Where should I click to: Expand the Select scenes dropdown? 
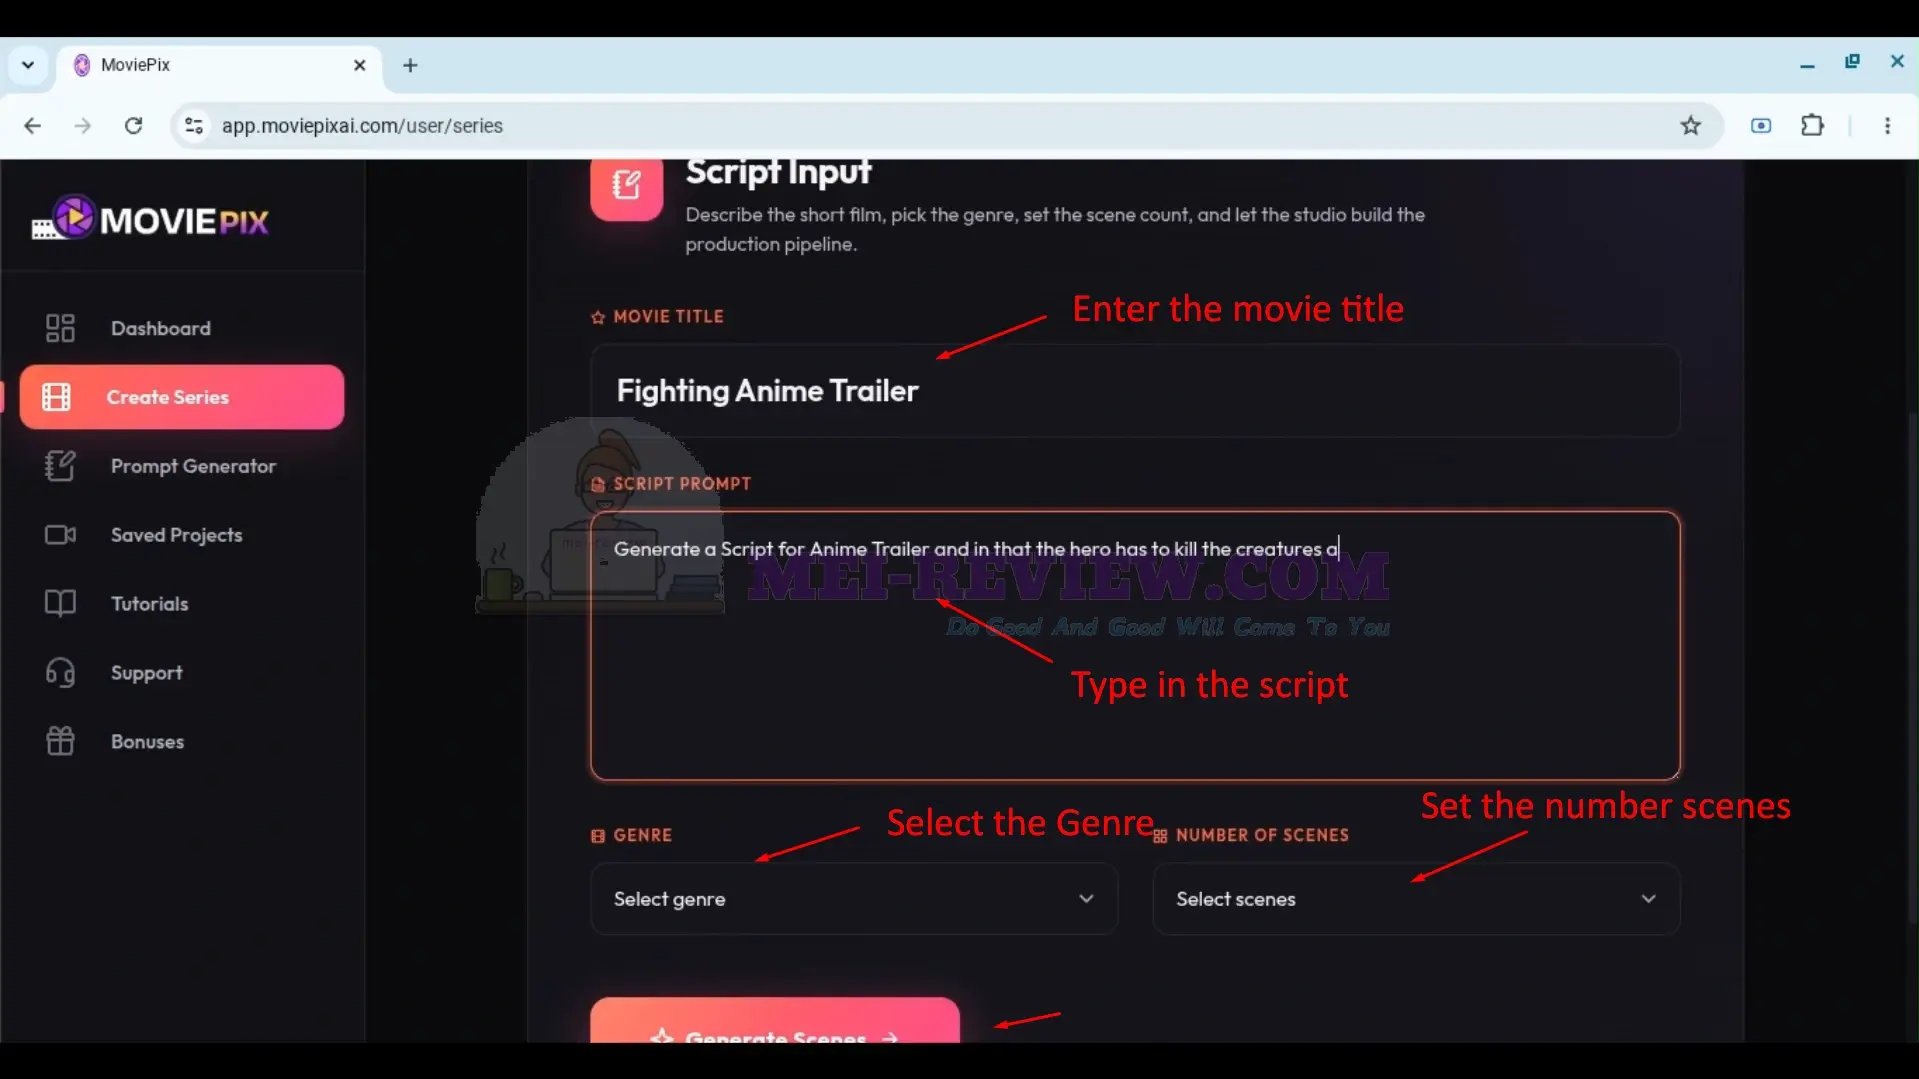pyautogui.click(x=1416, y=899)
